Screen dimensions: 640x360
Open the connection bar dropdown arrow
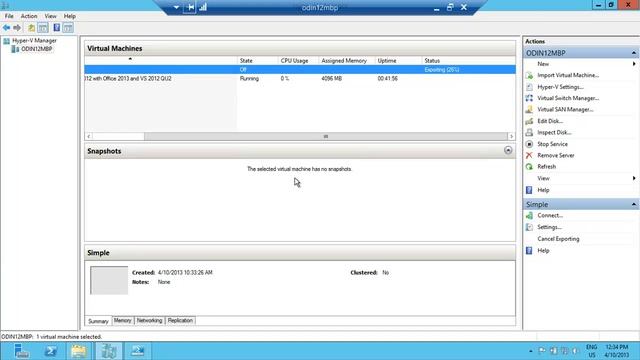(176, 7)
